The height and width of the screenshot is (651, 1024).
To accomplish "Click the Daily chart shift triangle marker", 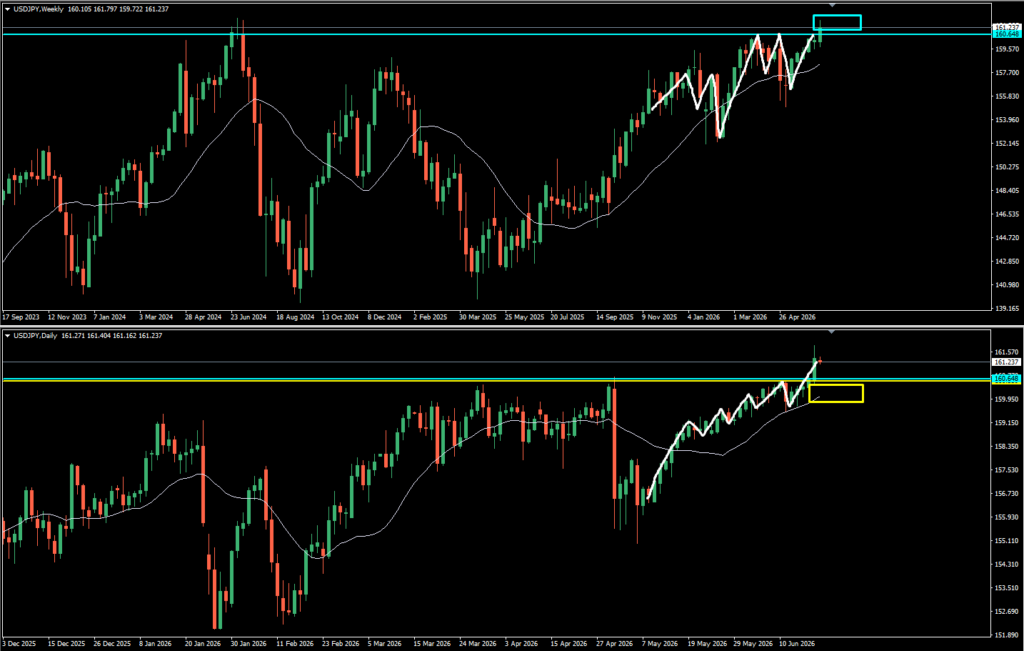I will (832, 333).
